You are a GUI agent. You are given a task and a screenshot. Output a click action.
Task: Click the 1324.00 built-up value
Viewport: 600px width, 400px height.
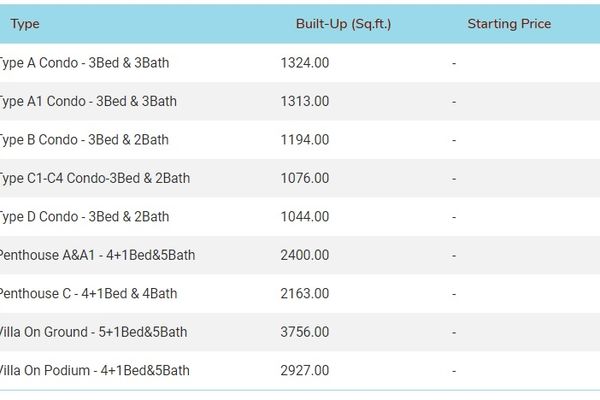click(305, 63)
